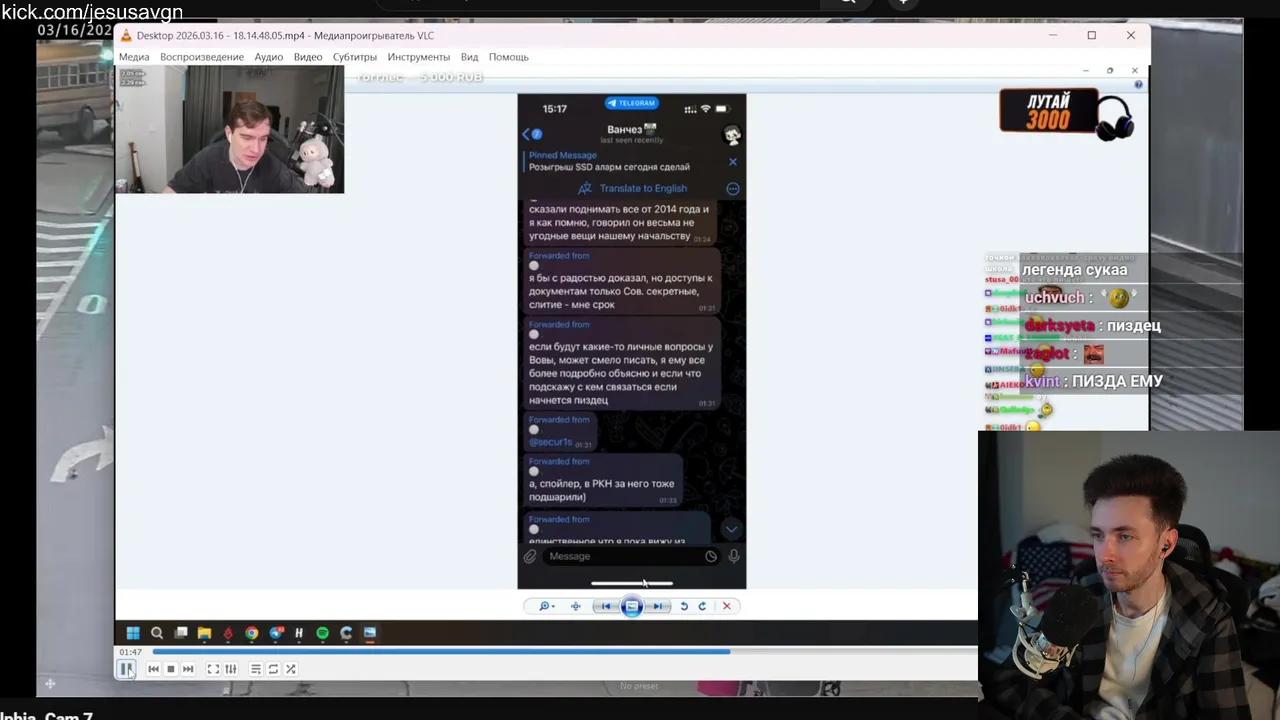Tap Translate to English
Image resolution: width=1280 pixels, height=720 pixels.
633,188
